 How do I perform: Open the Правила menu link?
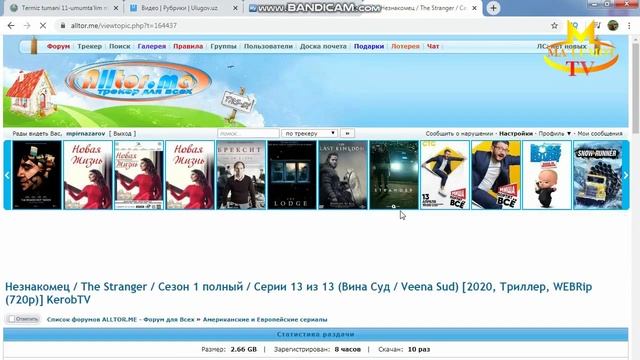[188, 46]
